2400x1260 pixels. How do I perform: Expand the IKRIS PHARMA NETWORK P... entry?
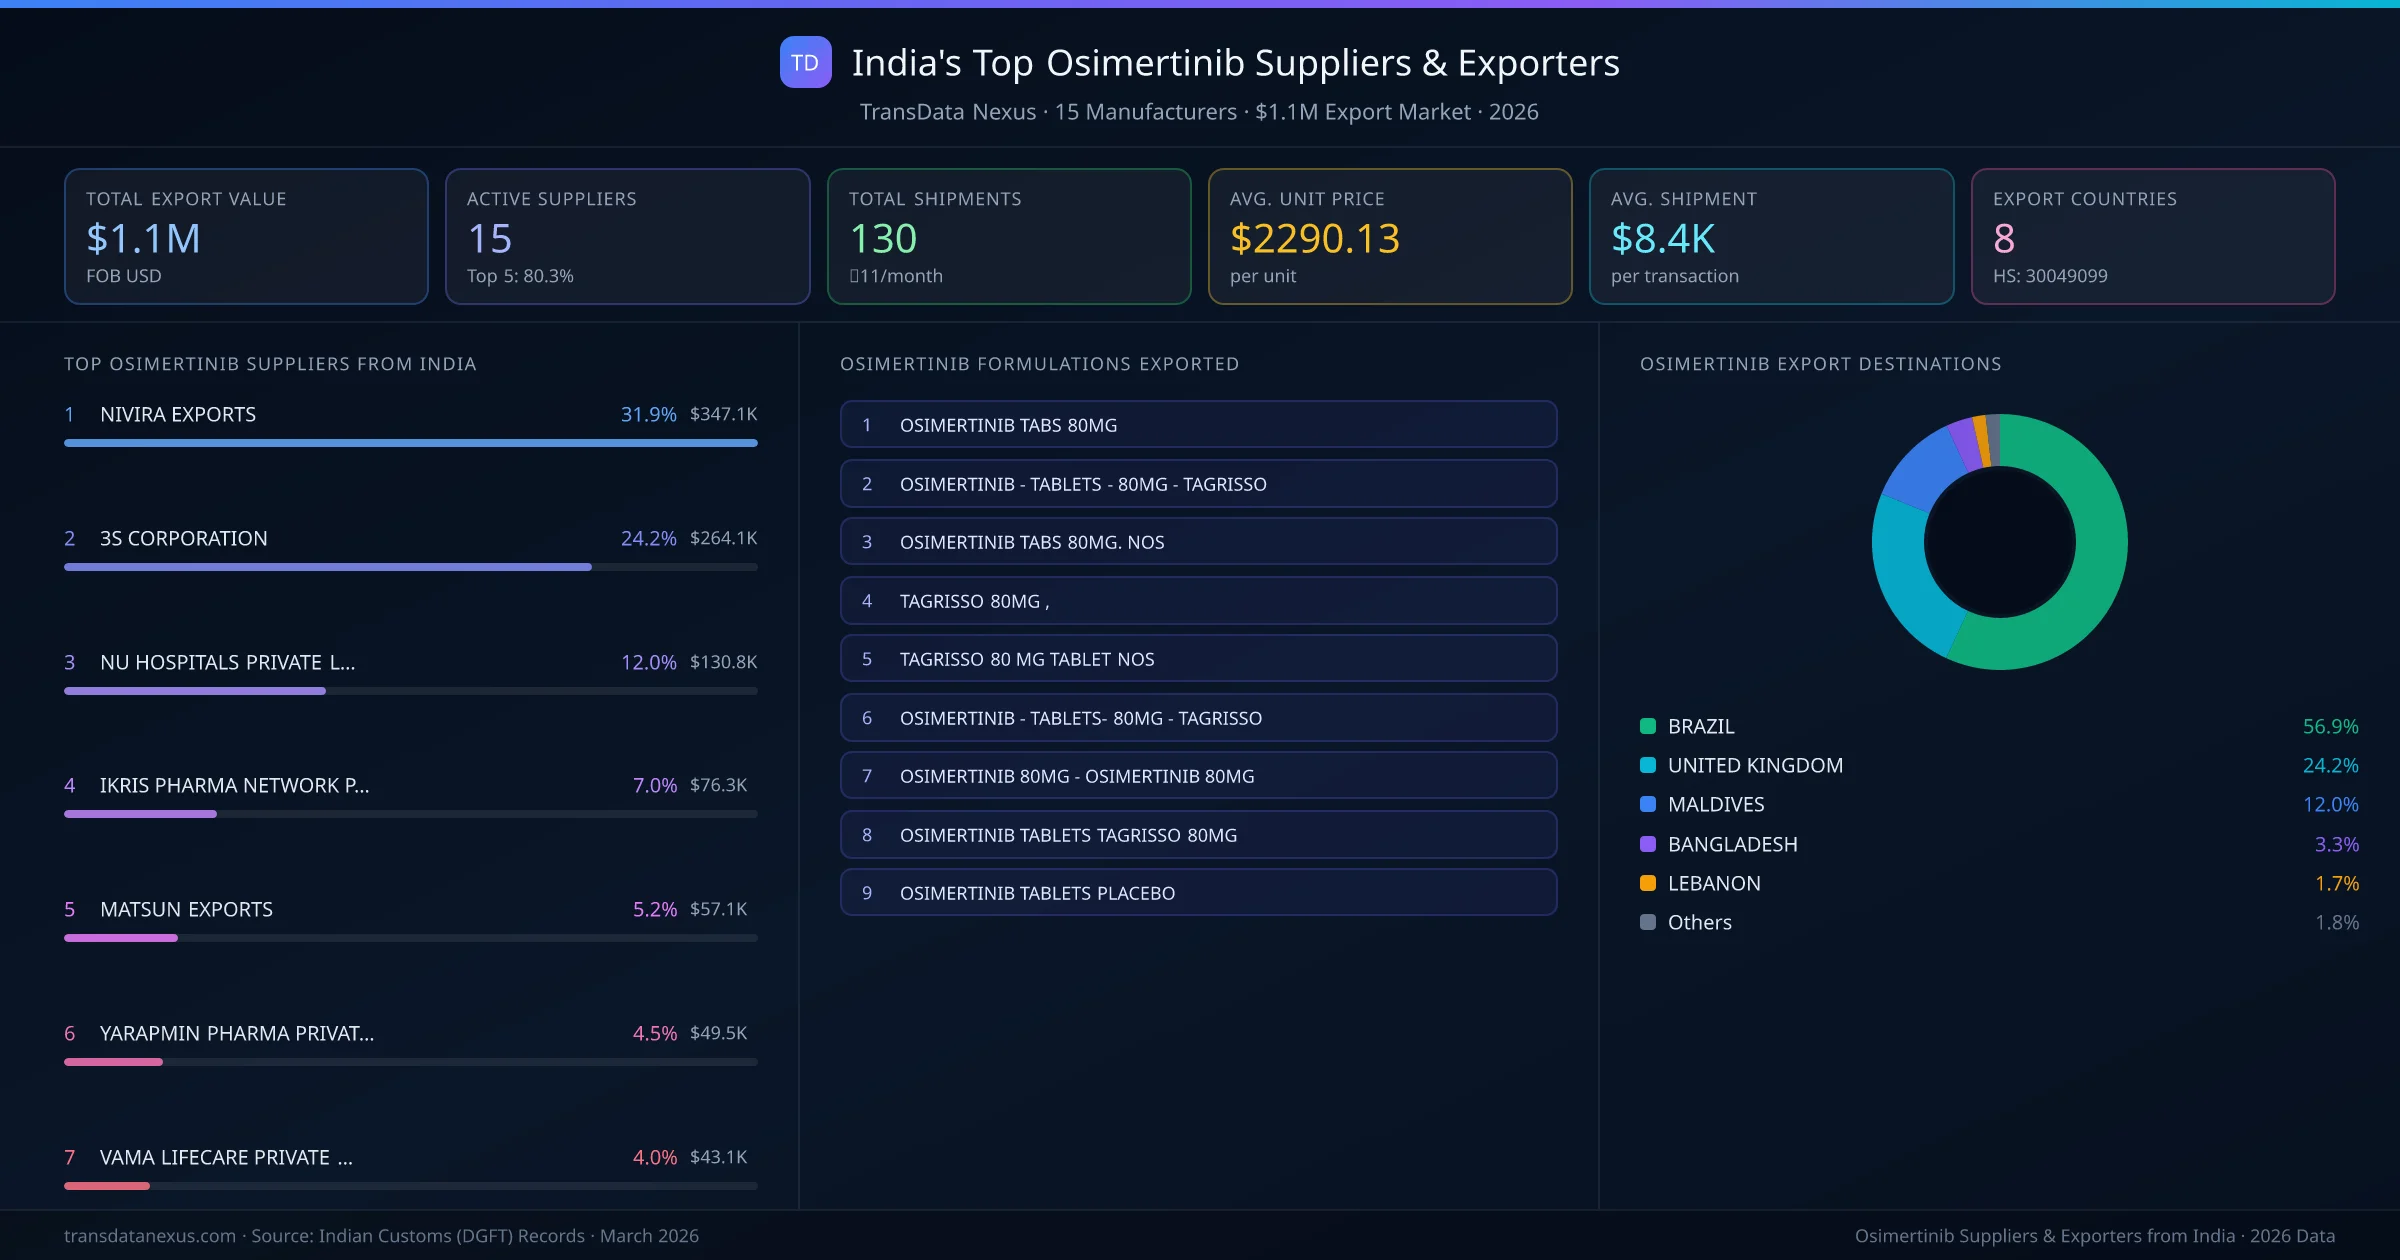pos(234,786)
